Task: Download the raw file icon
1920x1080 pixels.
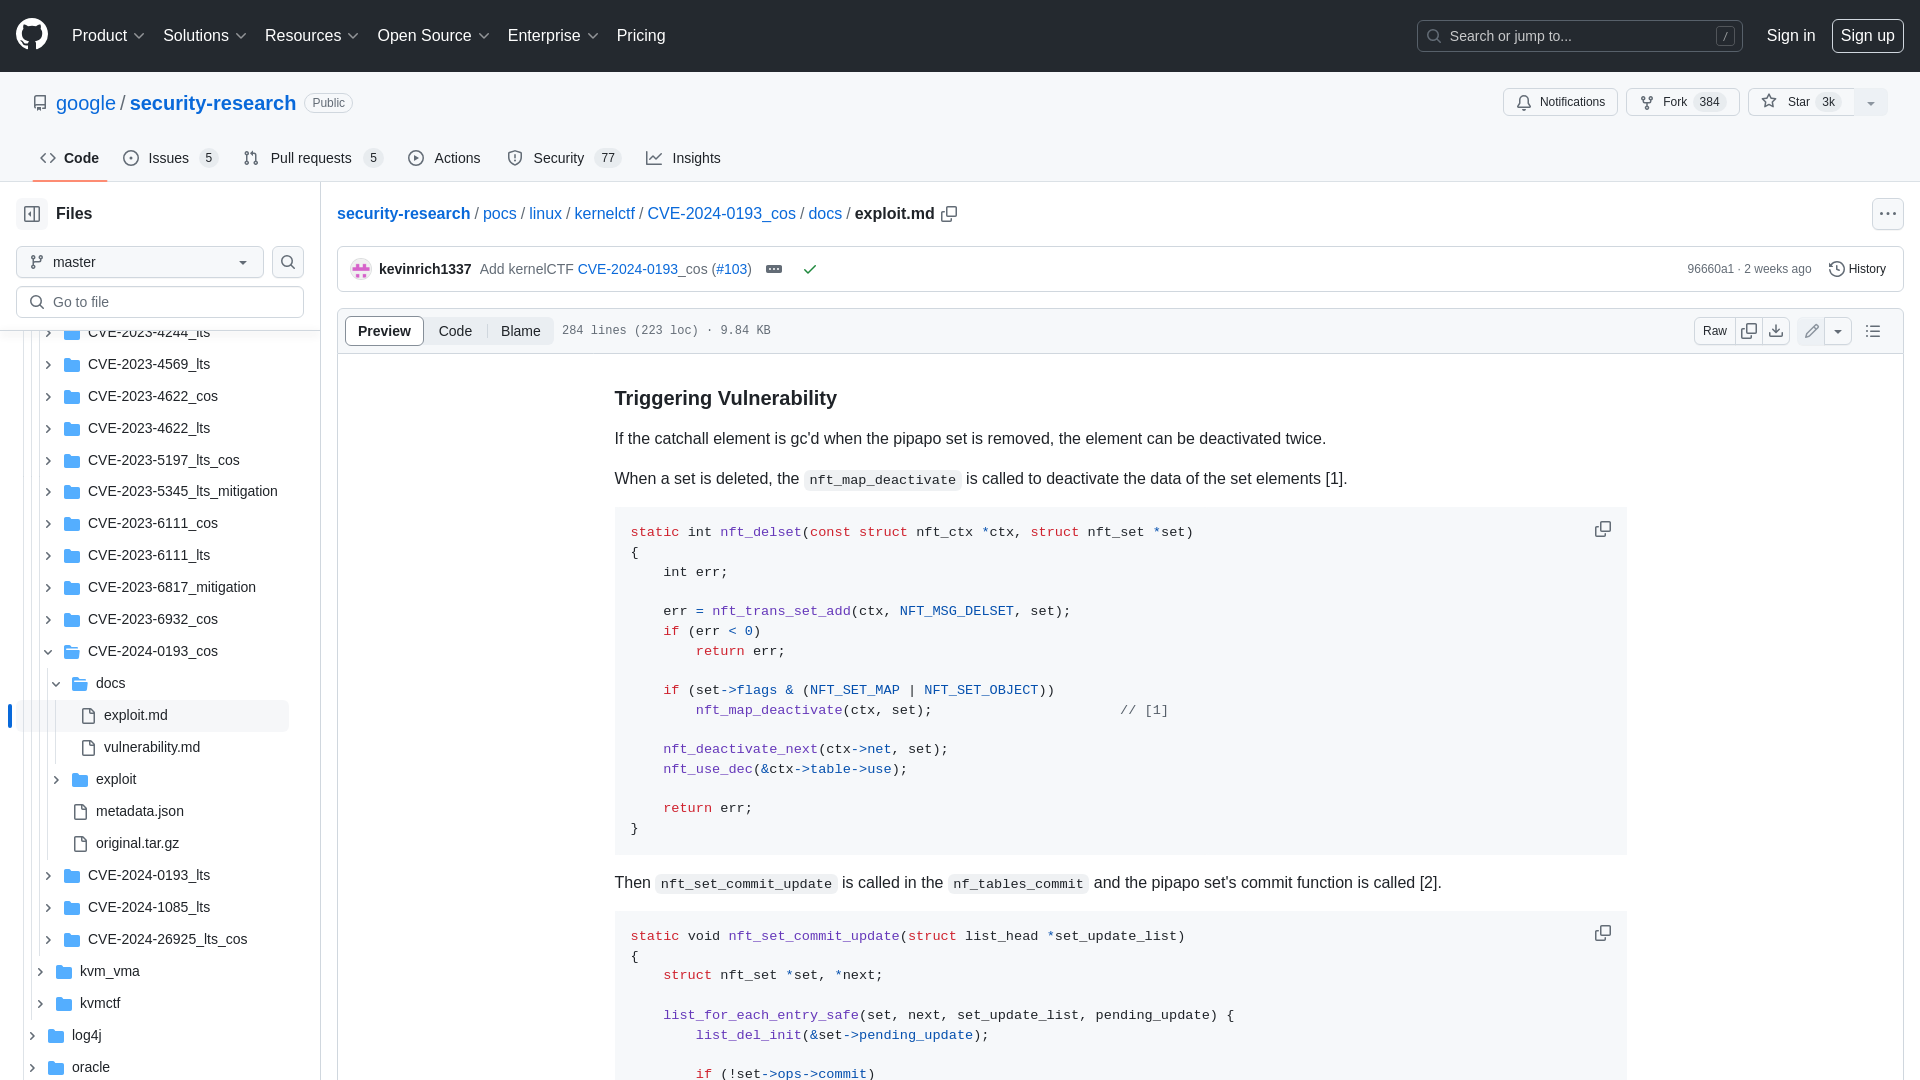Action: [x=1776, y=331]
